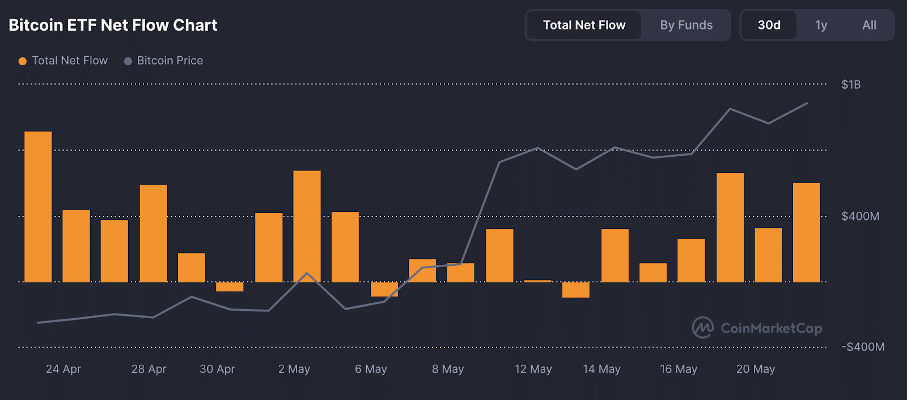The image size is (908, 400).
Task: Switch to the By Funds tab
Action: 686,25
